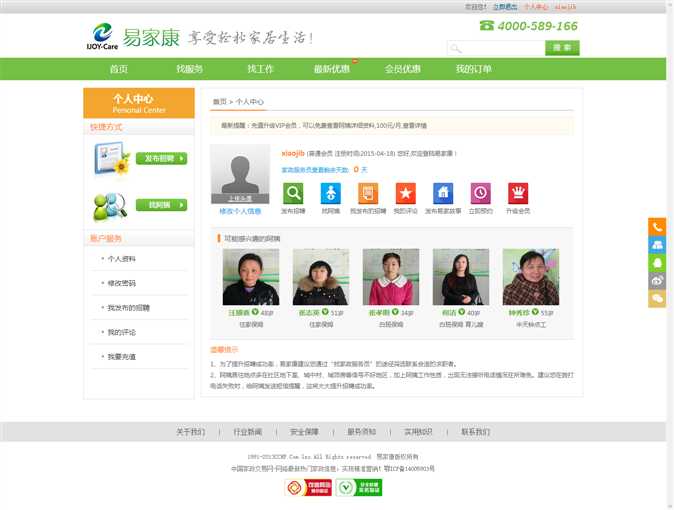674x510 pixels.
Task: Open the 找工作 navigation tab
Action: (x=260, y=69)
